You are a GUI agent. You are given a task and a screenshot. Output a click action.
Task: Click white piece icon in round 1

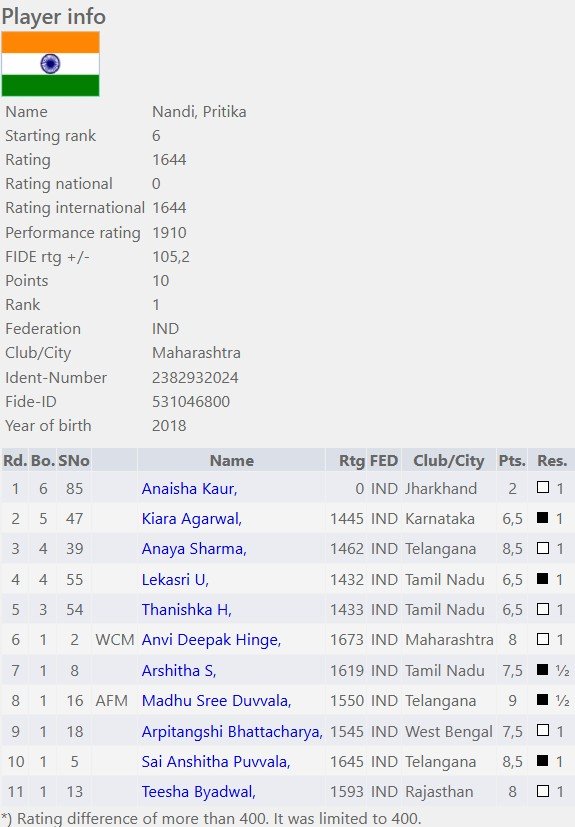tap(542, 487)
